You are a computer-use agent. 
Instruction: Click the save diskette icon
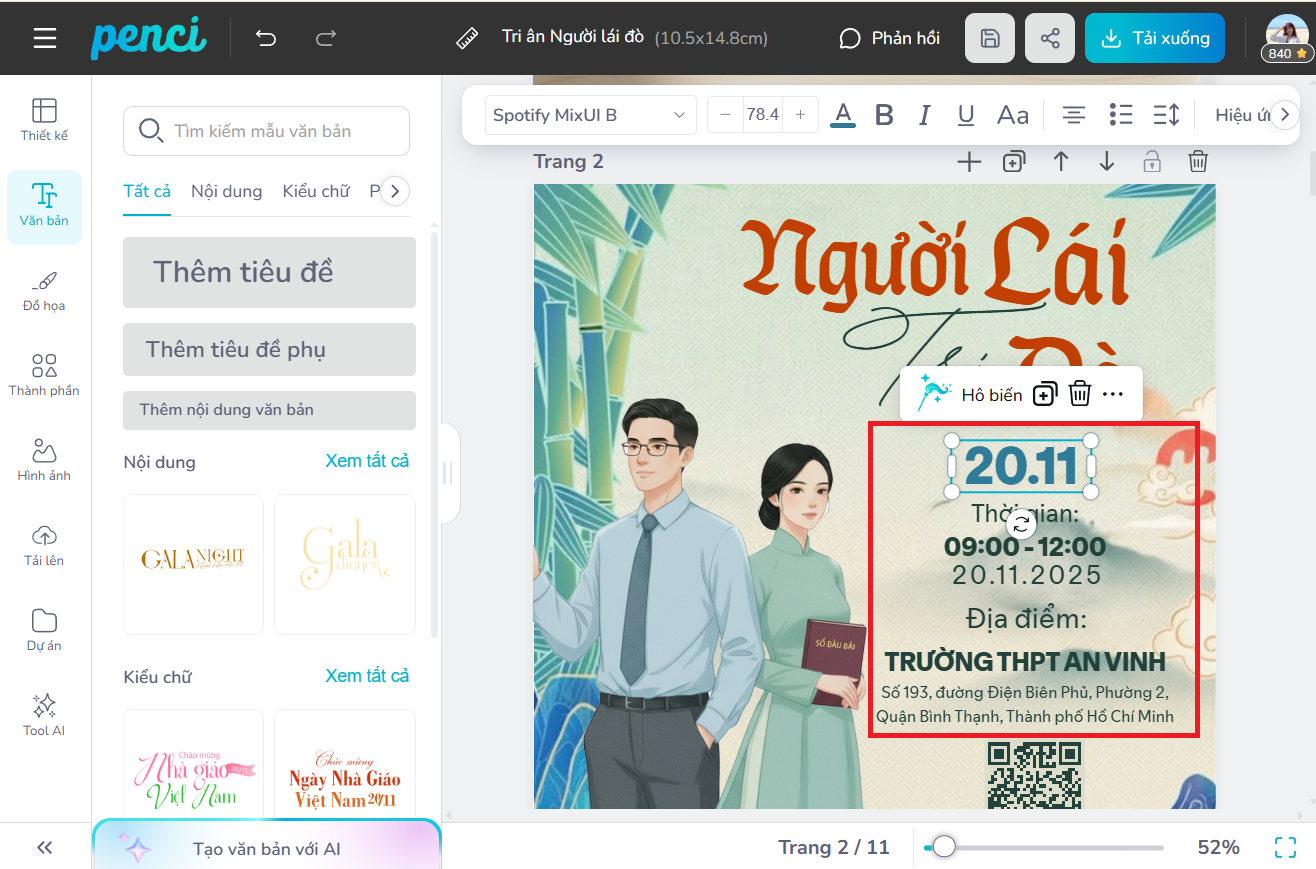(x=989, y=39)
